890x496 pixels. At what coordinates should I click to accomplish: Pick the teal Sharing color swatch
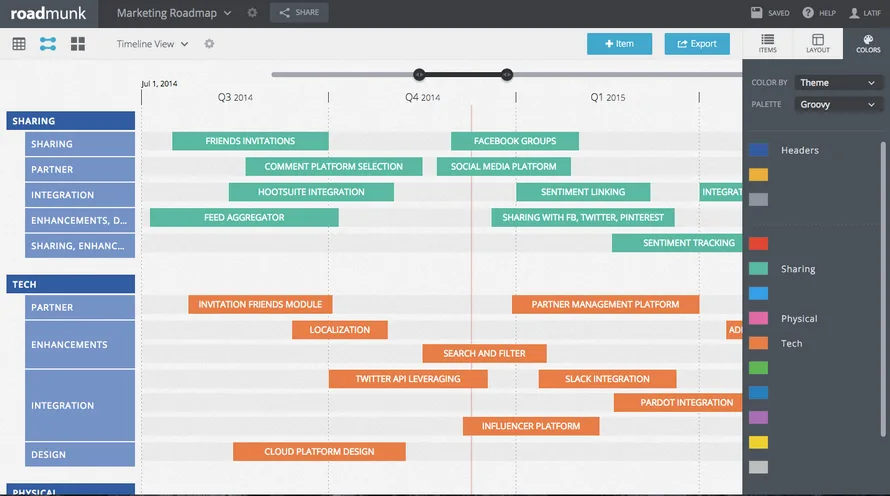(x=758, y=268)
